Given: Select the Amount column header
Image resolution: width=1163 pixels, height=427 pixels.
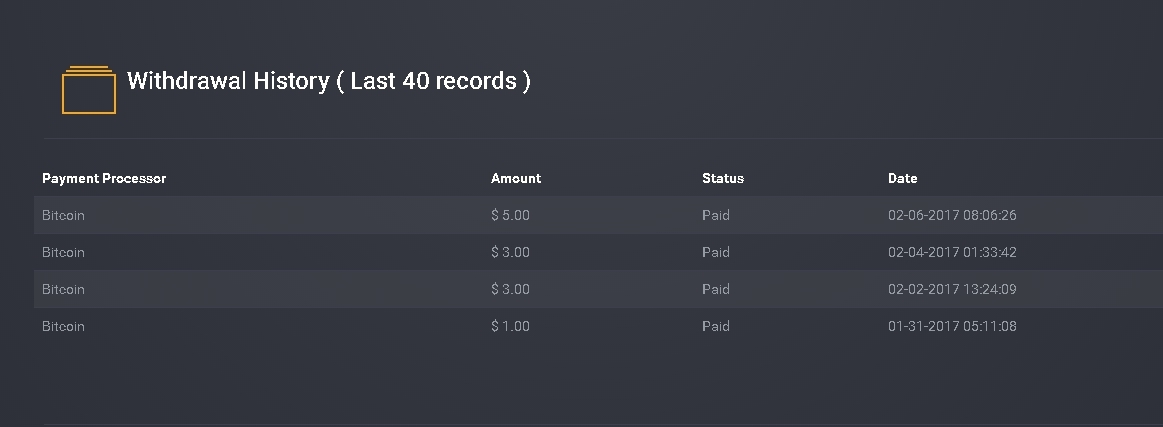Looking at the screenshot, I should coord(516,178).
